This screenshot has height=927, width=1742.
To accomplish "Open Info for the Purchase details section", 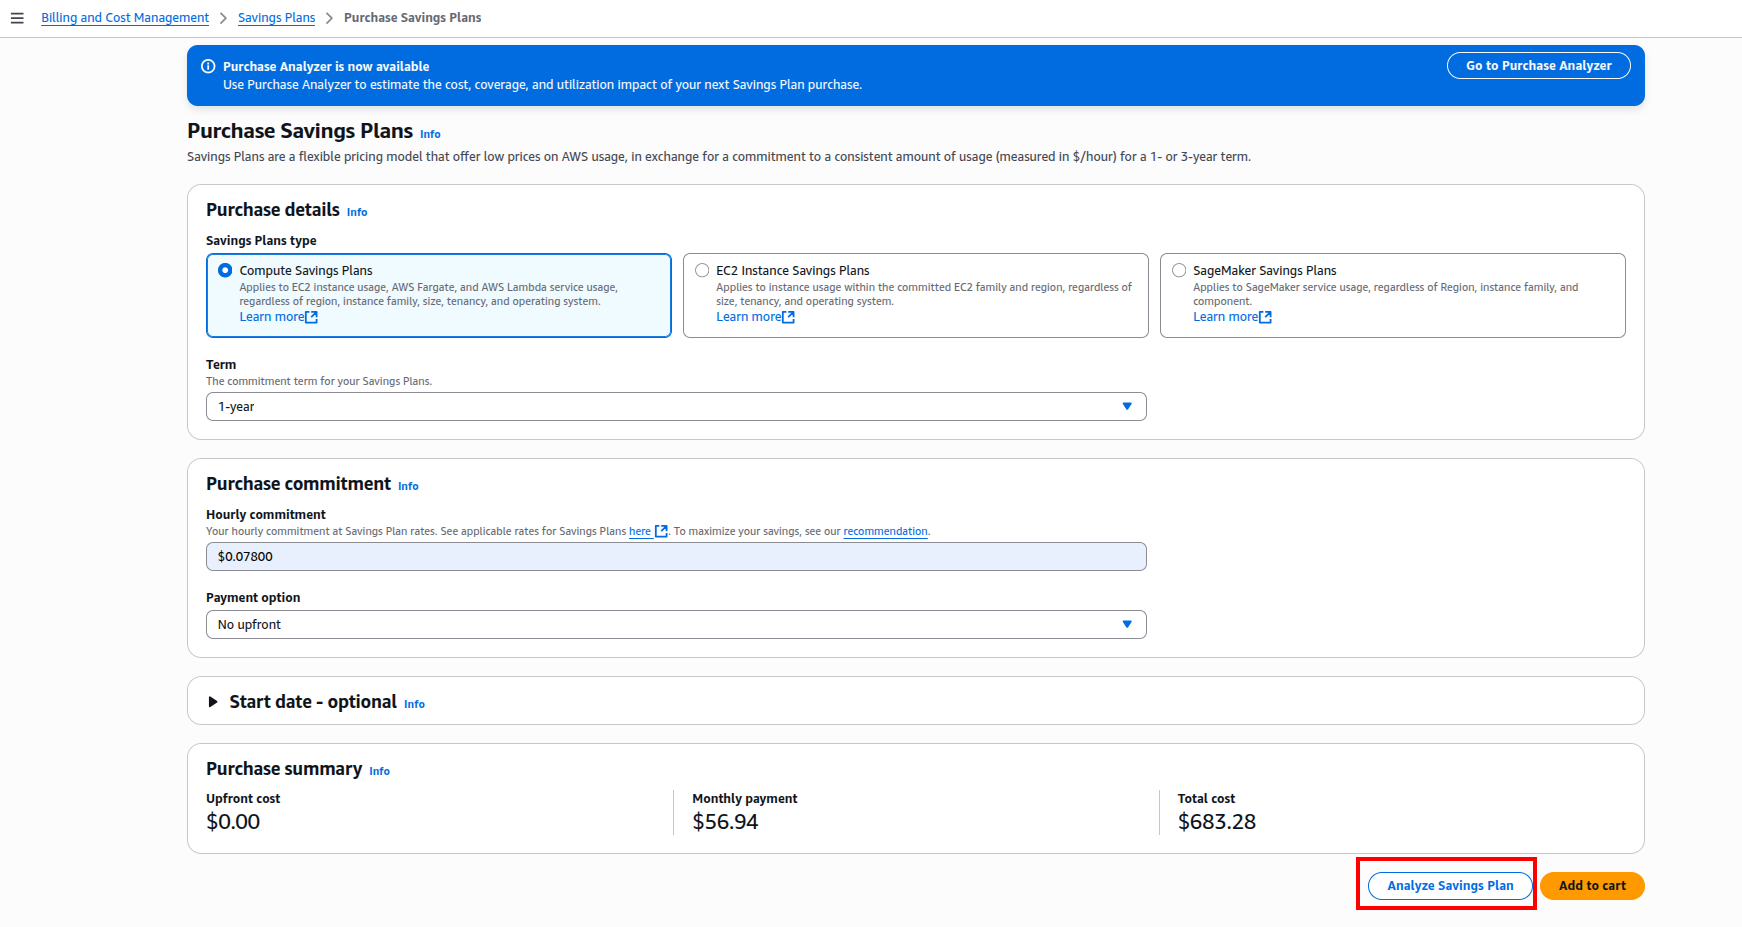I will (x=357, y=212).
